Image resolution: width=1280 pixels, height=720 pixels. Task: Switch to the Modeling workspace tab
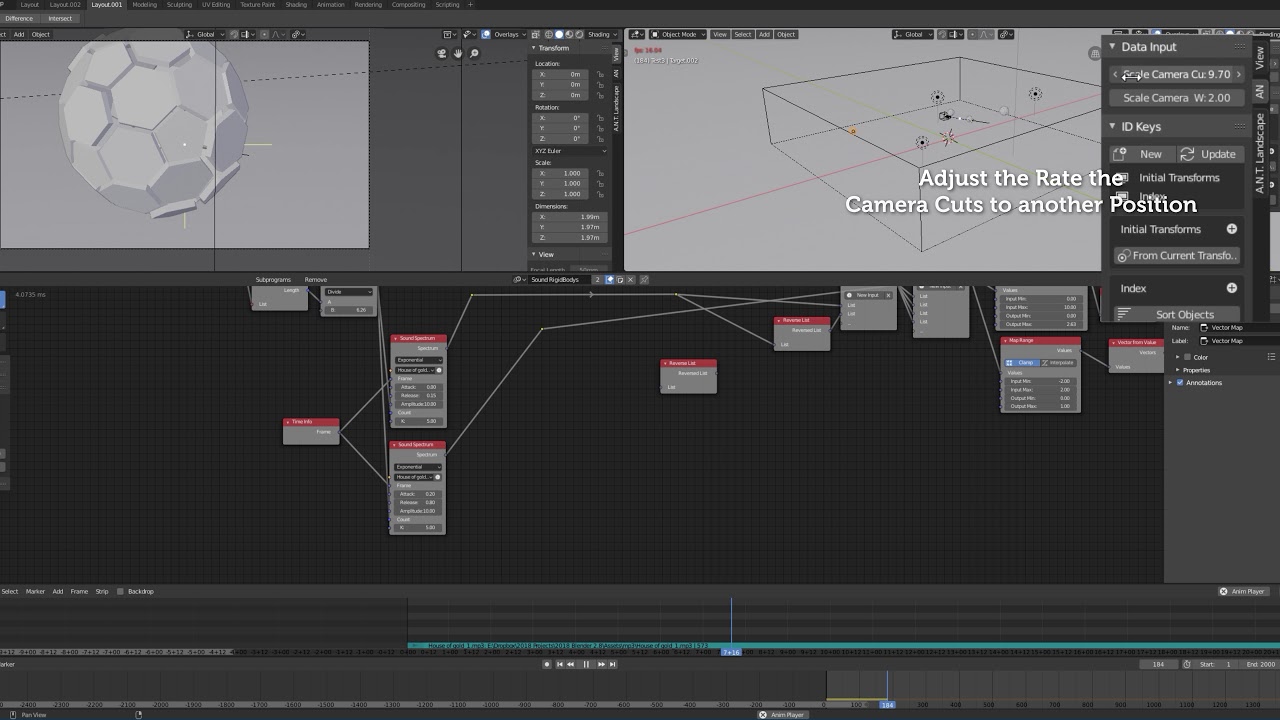pyautogui.click(x=144, y=4)
